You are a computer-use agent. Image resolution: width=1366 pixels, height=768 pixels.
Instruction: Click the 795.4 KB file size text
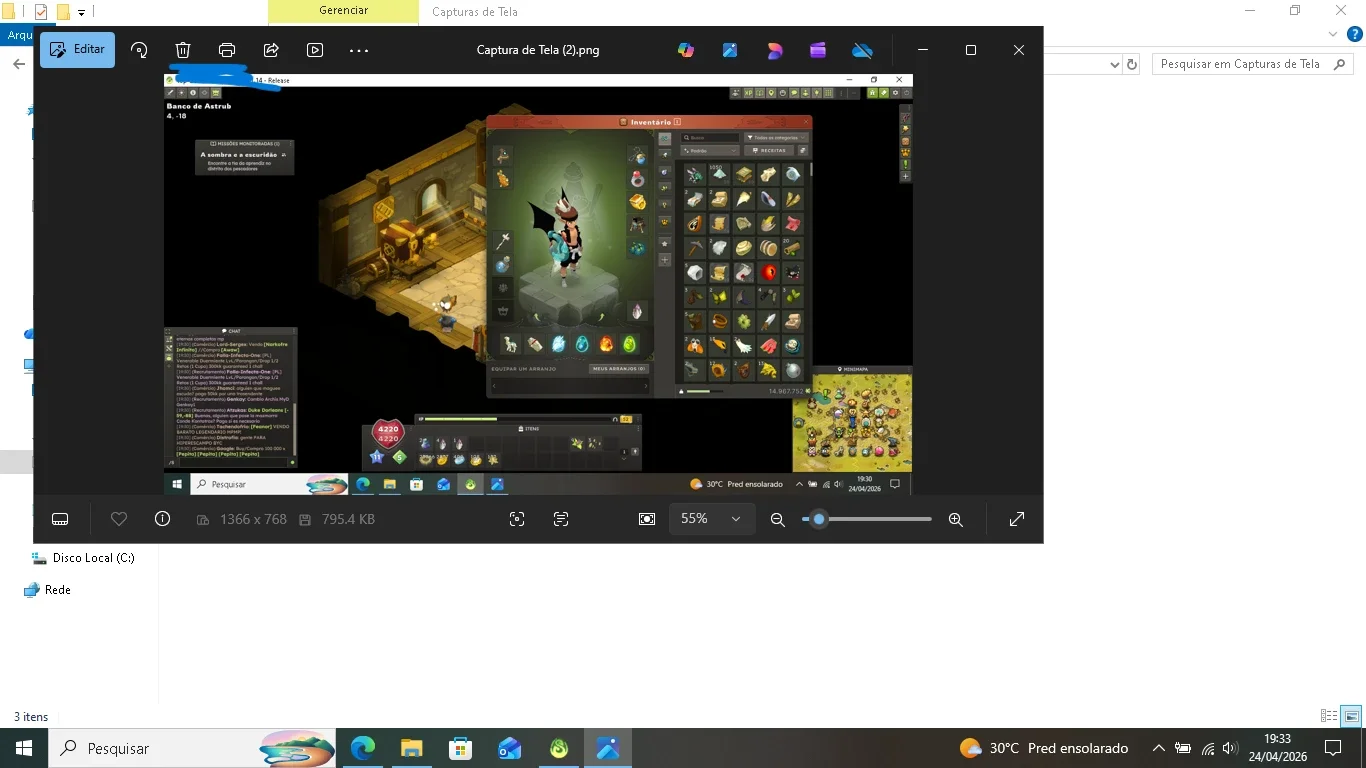(348, 519)
